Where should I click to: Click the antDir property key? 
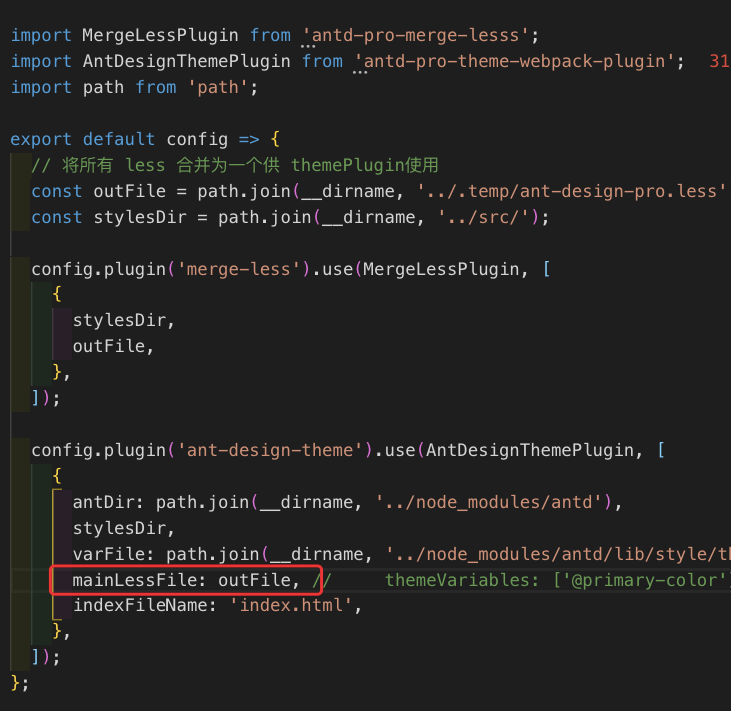click(103, 502)
